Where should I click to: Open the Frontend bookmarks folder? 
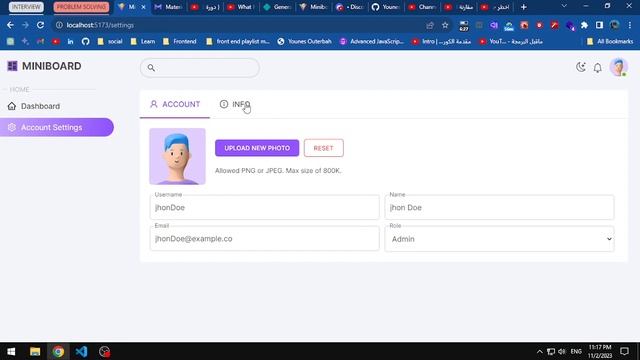click(179, 41)
